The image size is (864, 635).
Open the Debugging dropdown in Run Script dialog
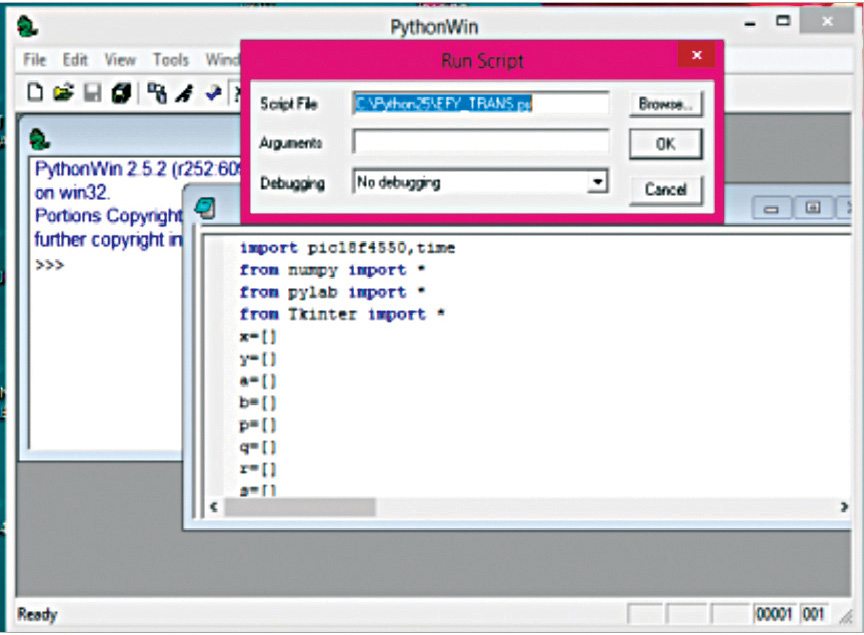click(598, 181)
